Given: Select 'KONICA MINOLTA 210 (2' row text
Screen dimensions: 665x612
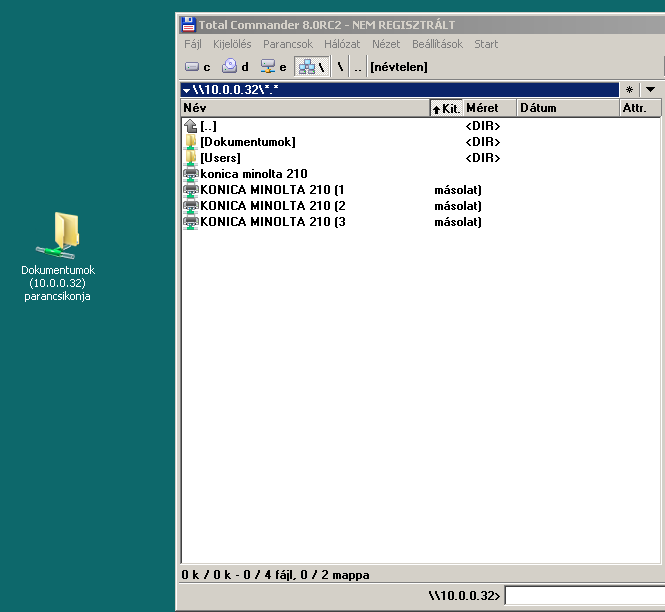Looking at the screenshot, I should tap(273, 206).
